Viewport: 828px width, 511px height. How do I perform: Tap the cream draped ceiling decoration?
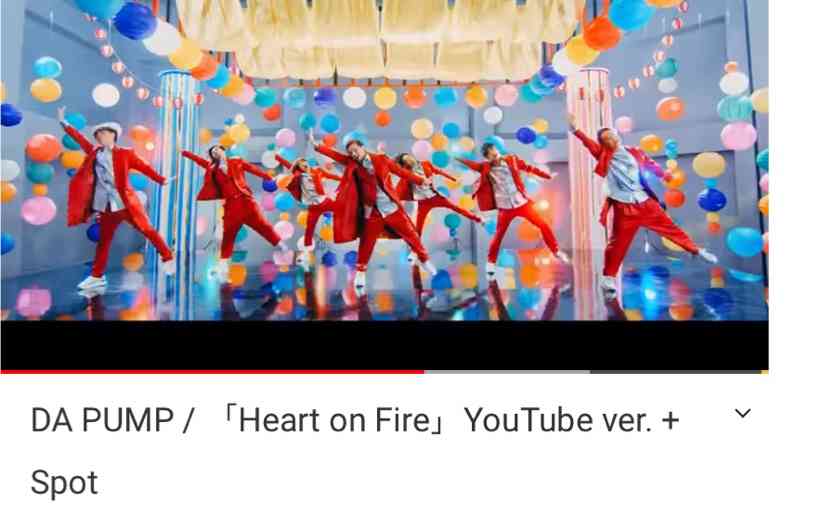[381, 38]
